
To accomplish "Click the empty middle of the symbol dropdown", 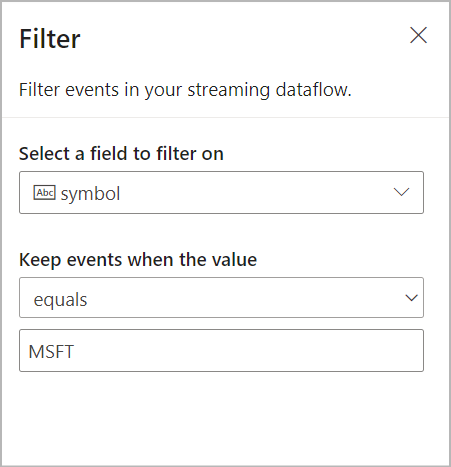I will tap(253, 192).
